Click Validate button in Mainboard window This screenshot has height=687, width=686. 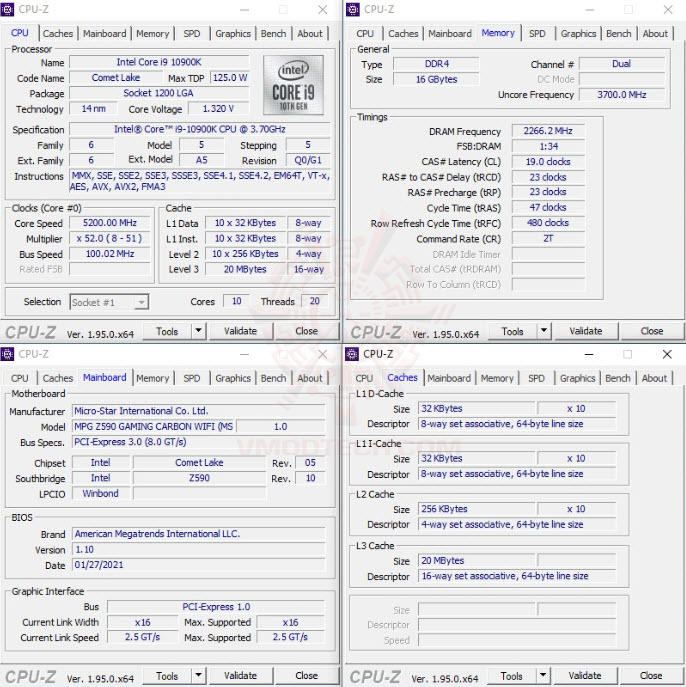[240, 676]
